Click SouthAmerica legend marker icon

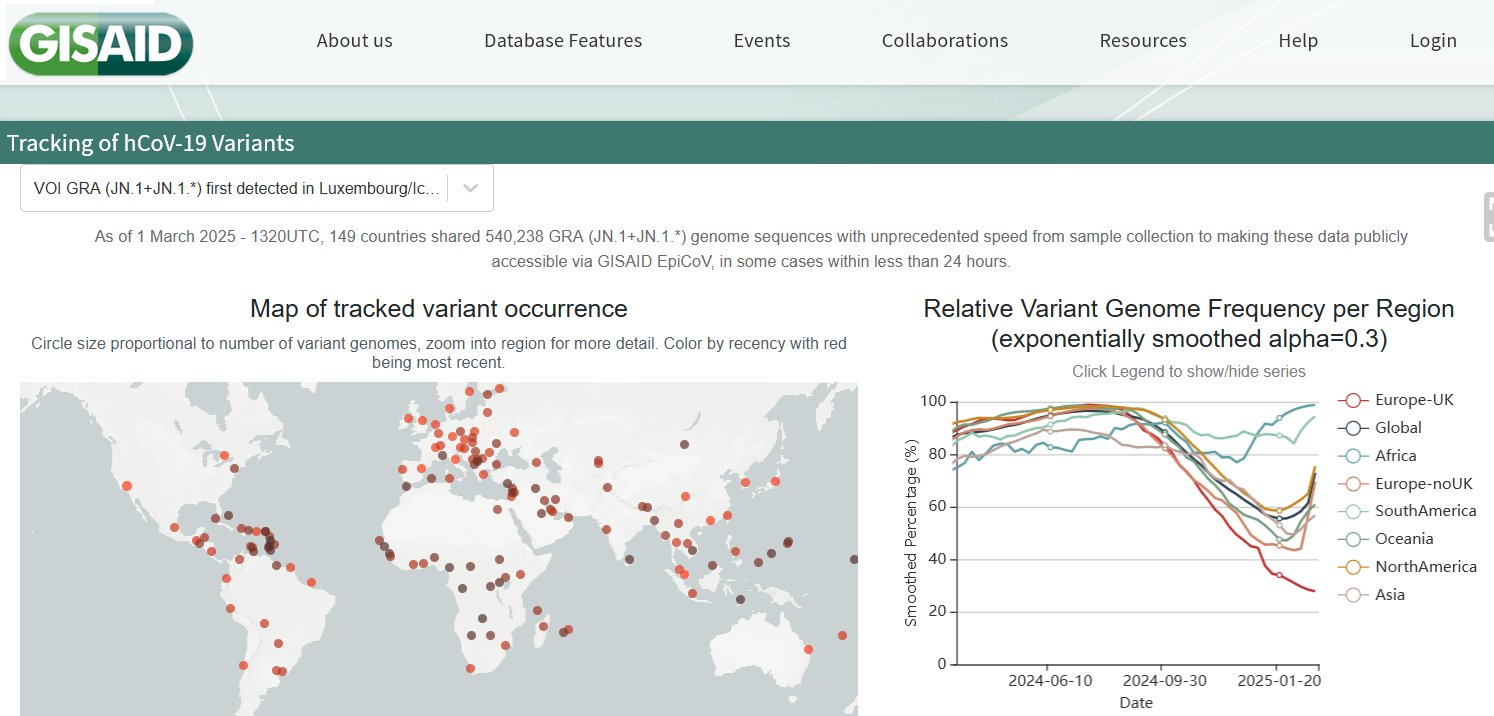click(x=1353, y=511)
